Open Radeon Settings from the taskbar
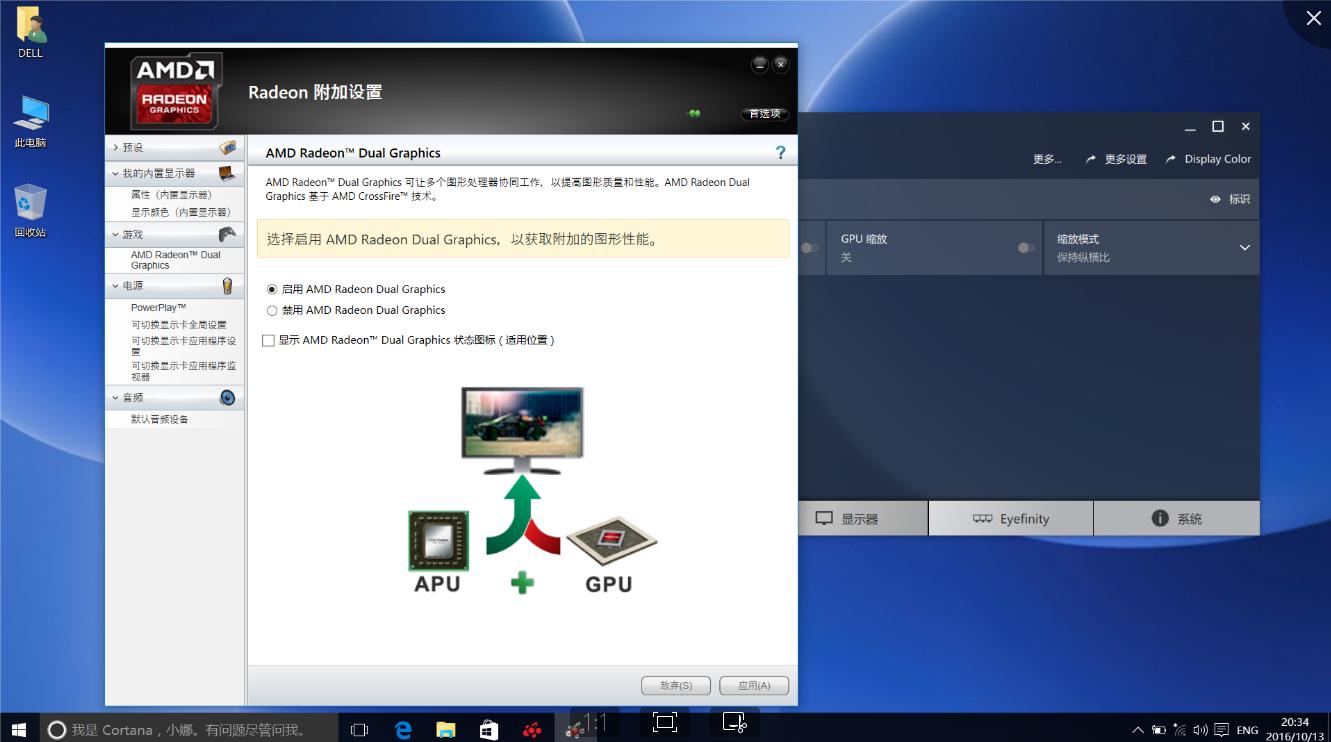The image size is (1331, 742). (x=532, y=730)
